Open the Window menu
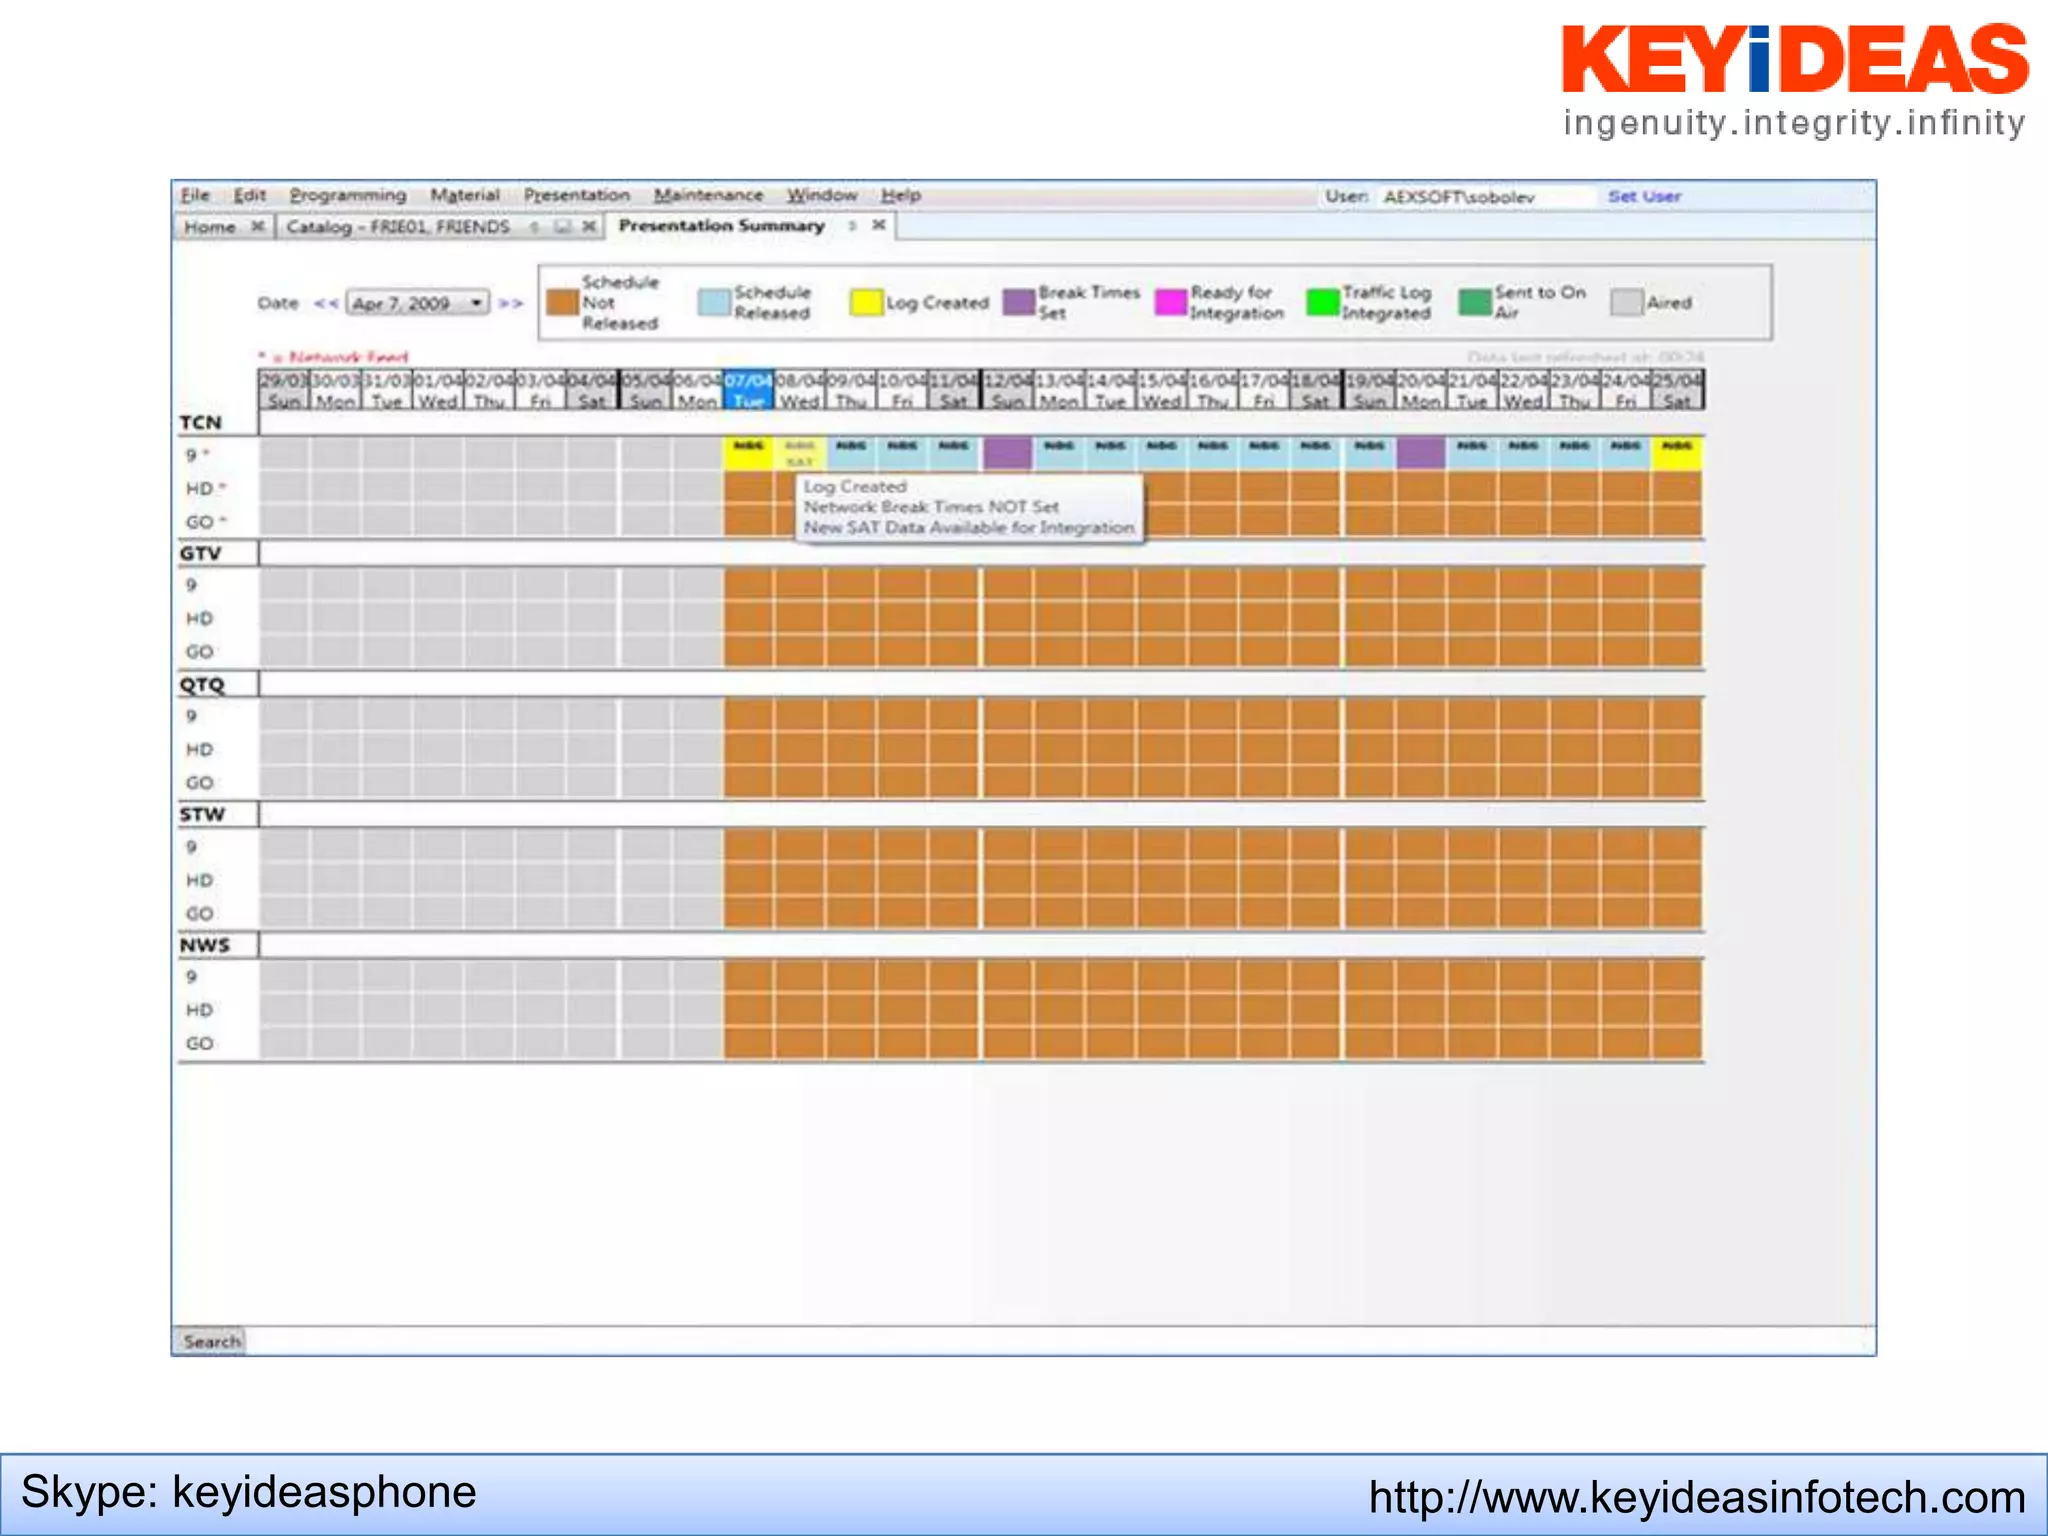This screenshot has height=1536, width=2048. pyautogui.click(x=822, y=195)
